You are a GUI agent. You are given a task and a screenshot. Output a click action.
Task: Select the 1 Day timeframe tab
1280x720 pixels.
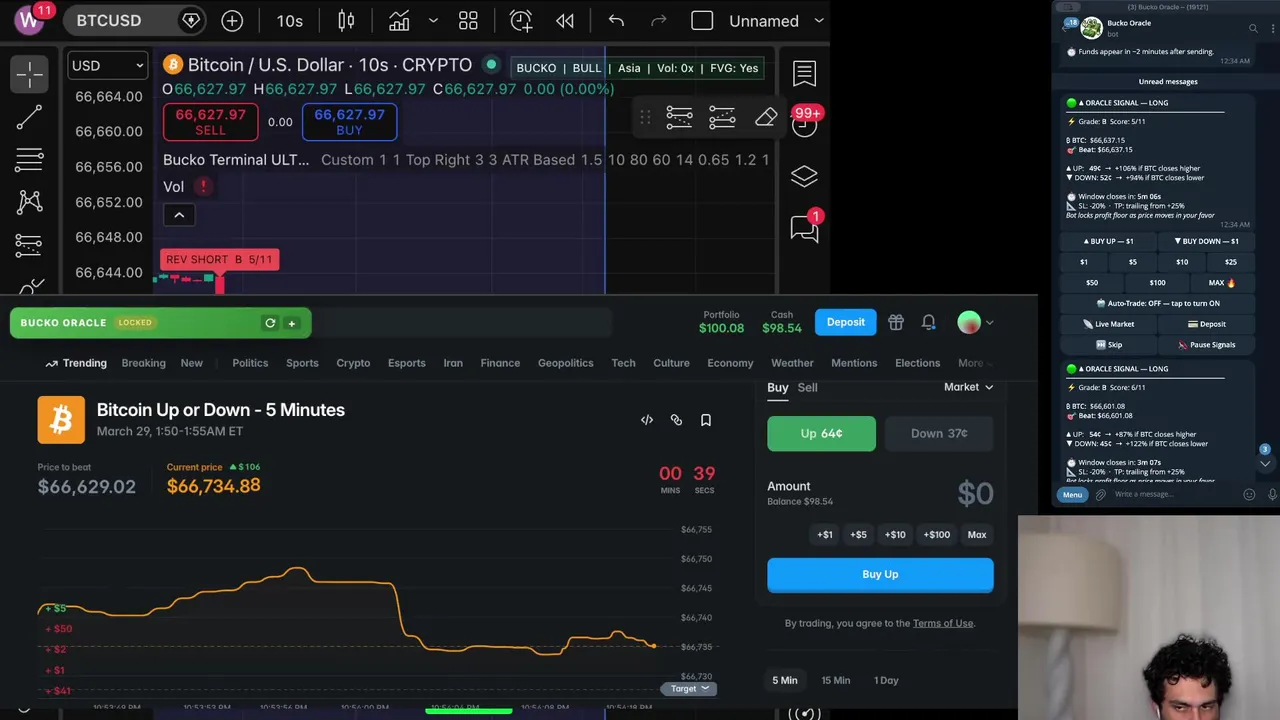[886, 680]
